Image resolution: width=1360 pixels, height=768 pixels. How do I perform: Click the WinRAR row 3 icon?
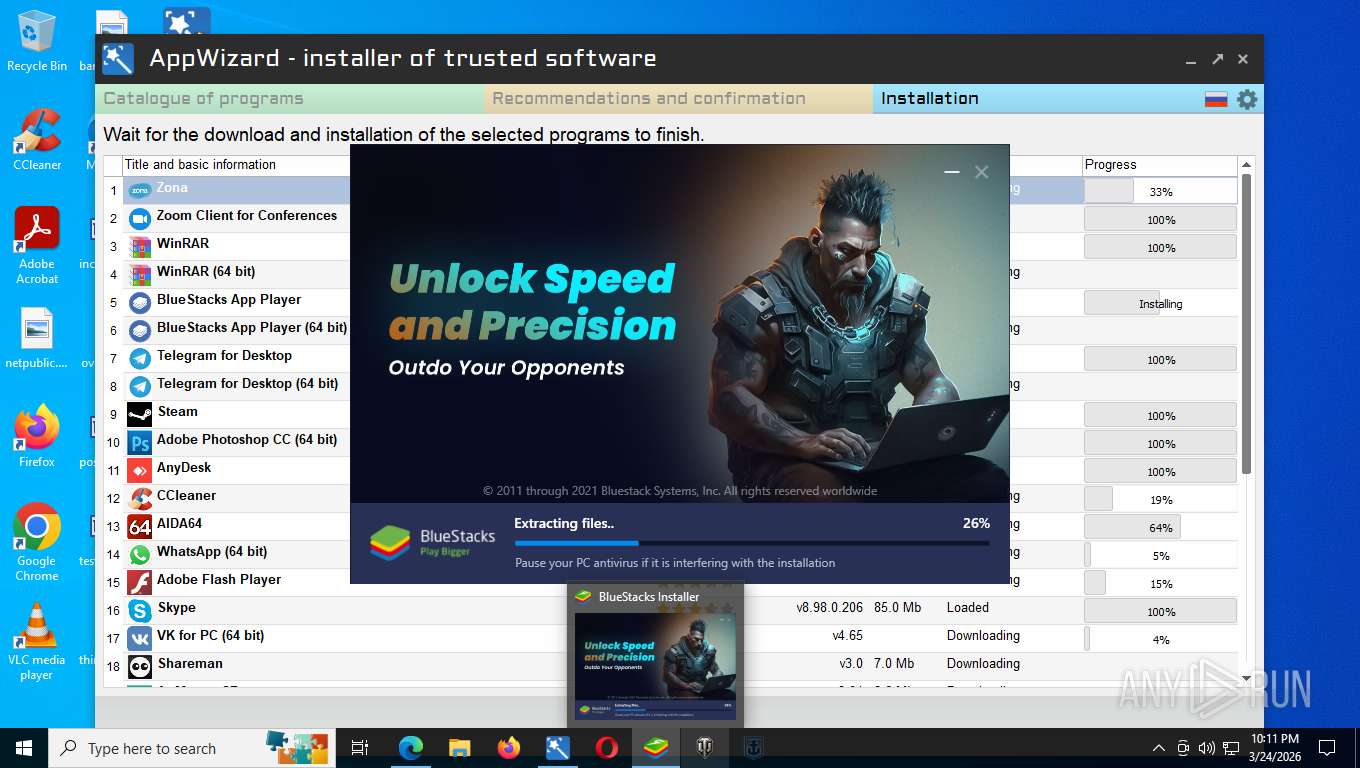tap(140, 246)
